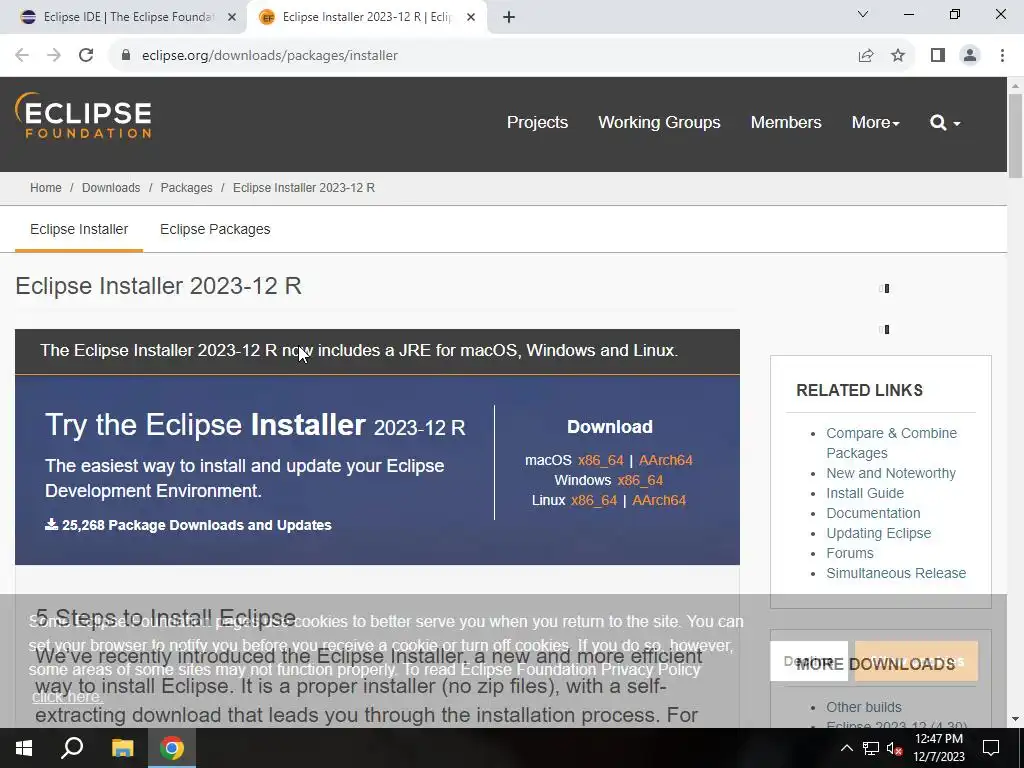Click the Chrome taskbar icon
The image size is (1024, 768).
click(x=172, y=748)
